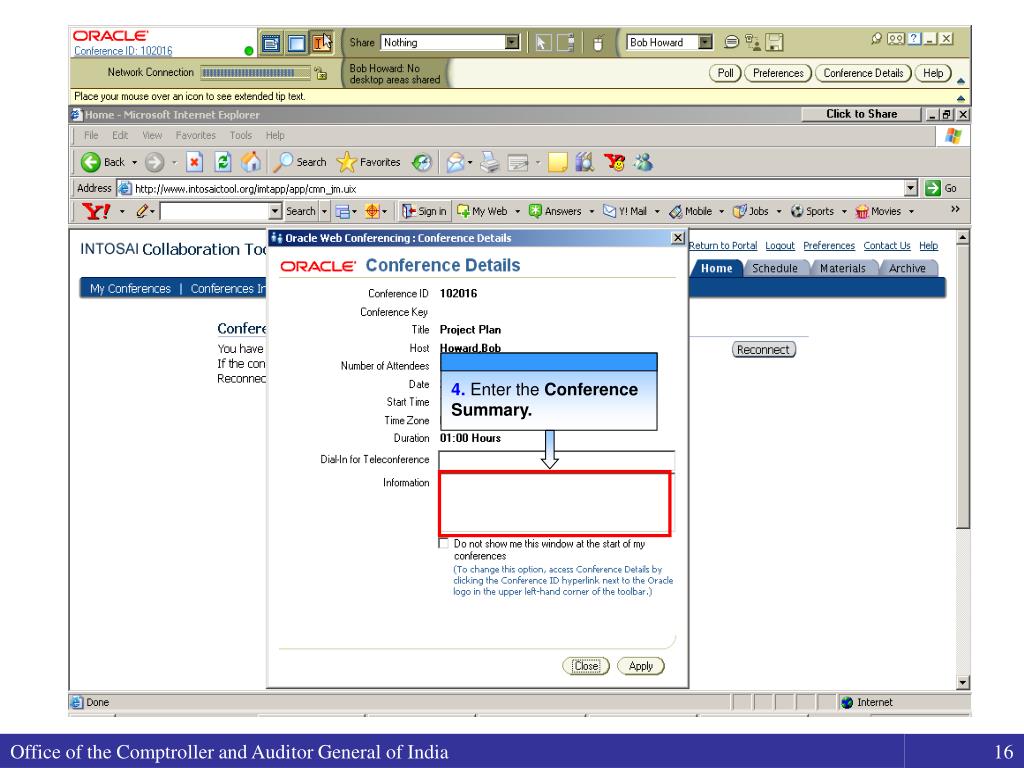The image size is (1024, 768).
Task: Click the Mail envelope toolbar icon
Action: point(456,162)
